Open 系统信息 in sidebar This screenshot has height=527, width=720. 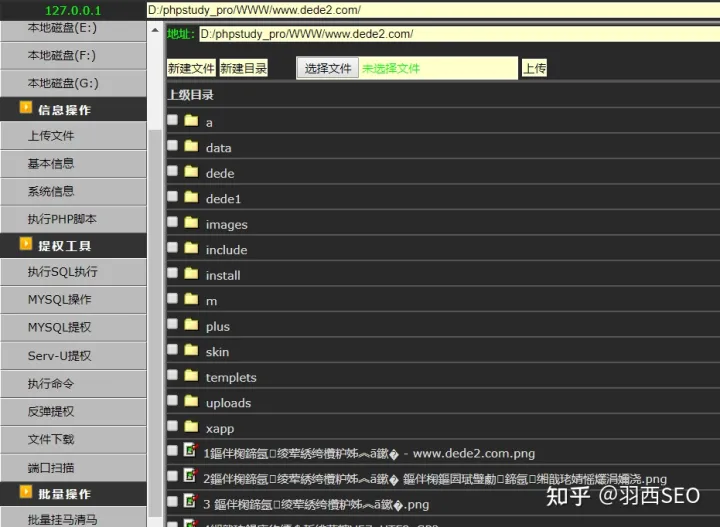[x=73, y=191]
